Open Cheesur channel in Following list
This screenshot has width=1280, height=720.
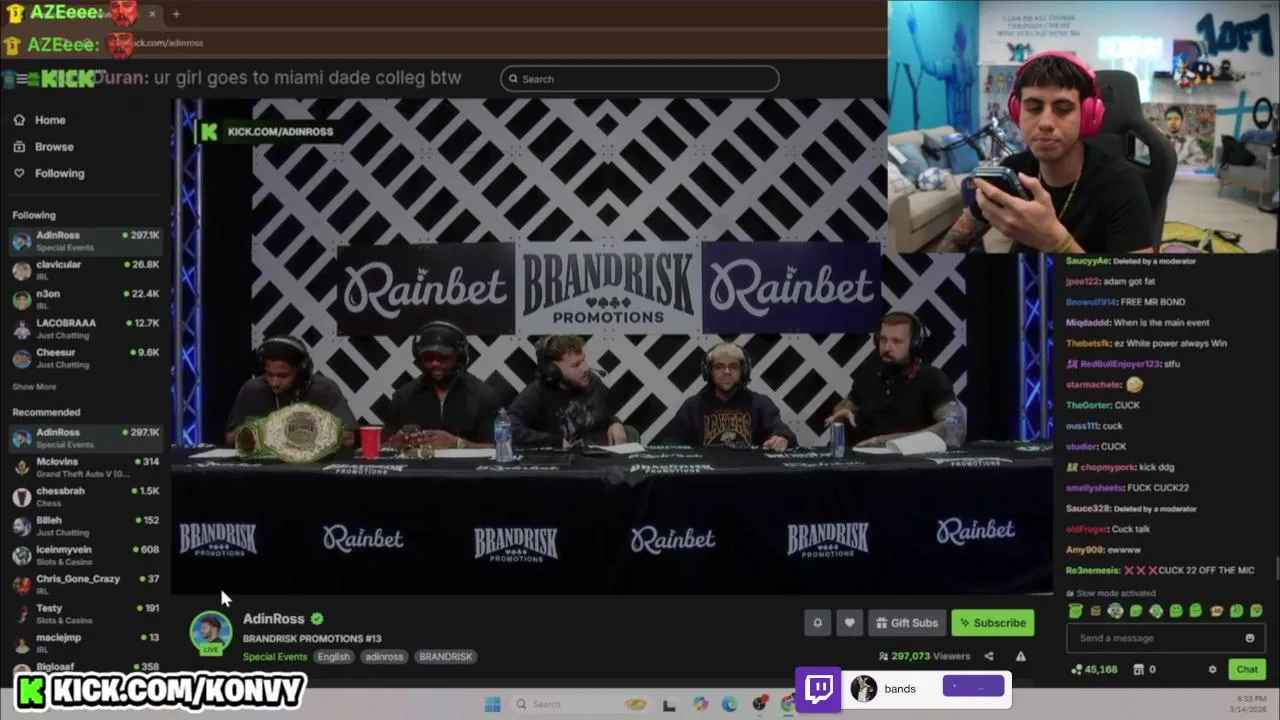(86, 358)
